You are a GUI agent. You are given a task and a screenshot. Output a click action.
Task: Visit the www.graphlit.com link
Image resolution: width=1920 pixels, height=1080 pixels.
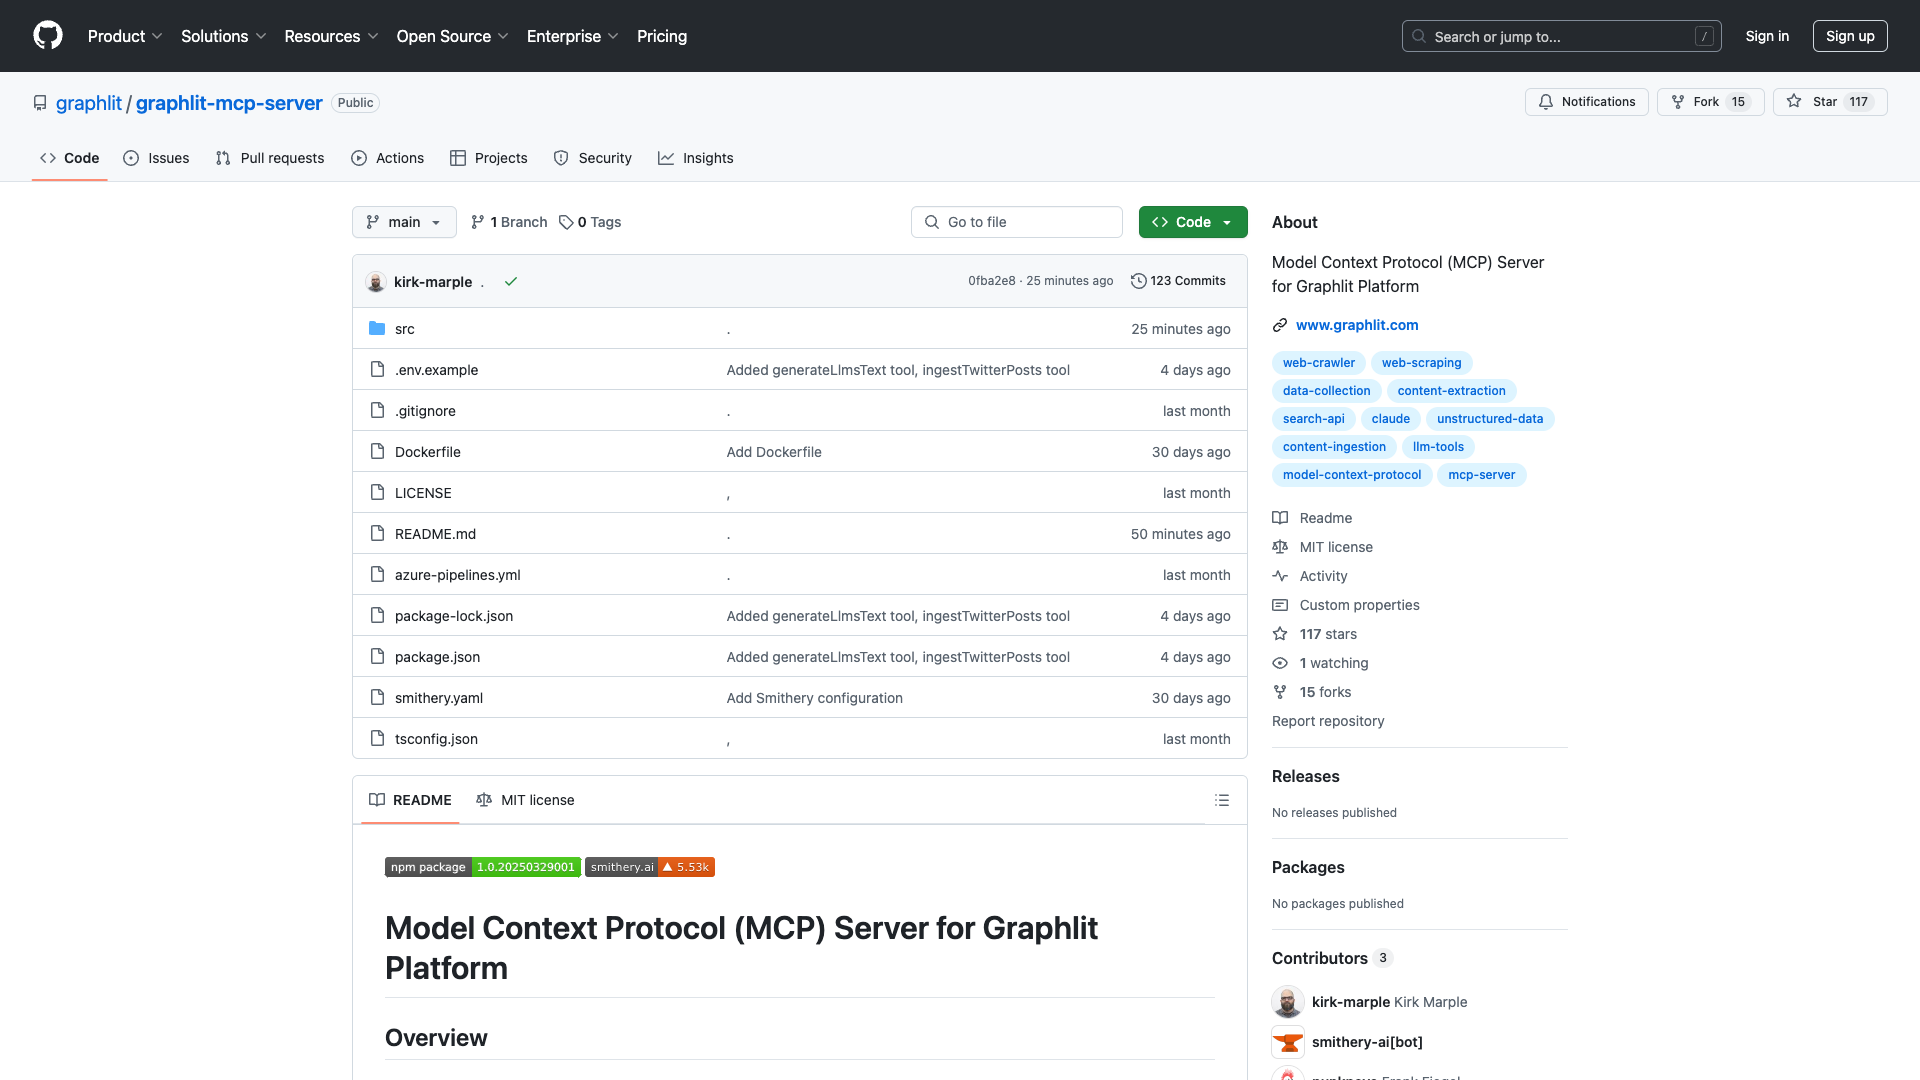pos(1356,325)
